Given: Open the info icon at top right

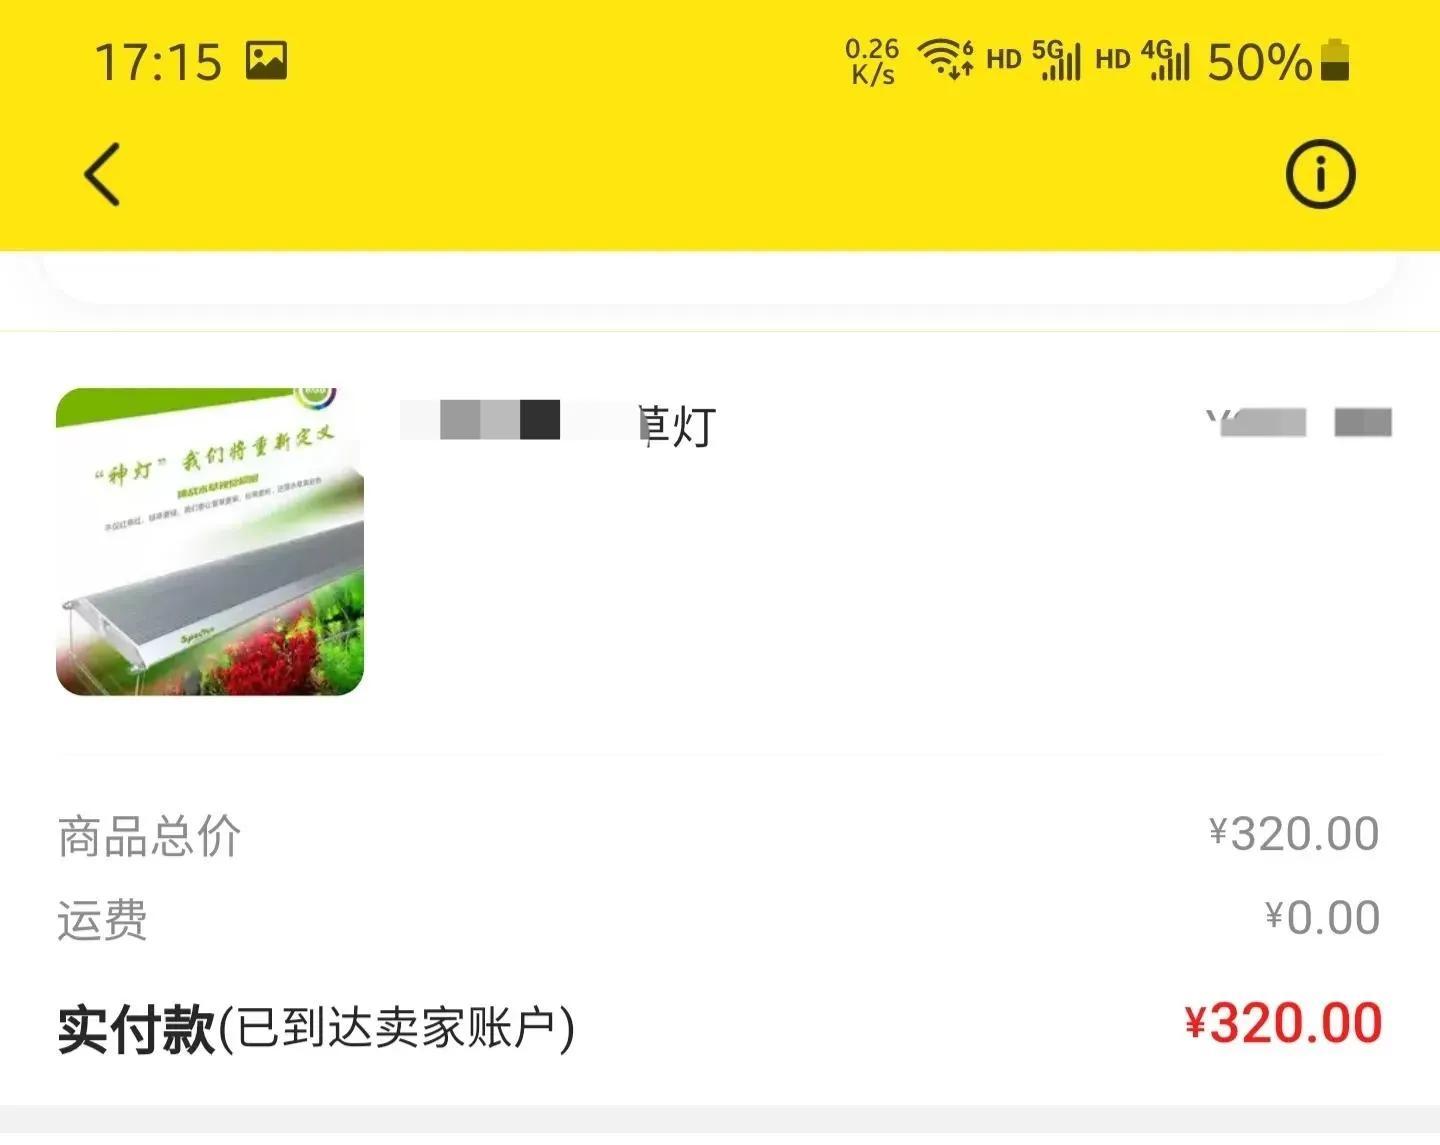Looking at the screenshot, I should pos(1320,174).
